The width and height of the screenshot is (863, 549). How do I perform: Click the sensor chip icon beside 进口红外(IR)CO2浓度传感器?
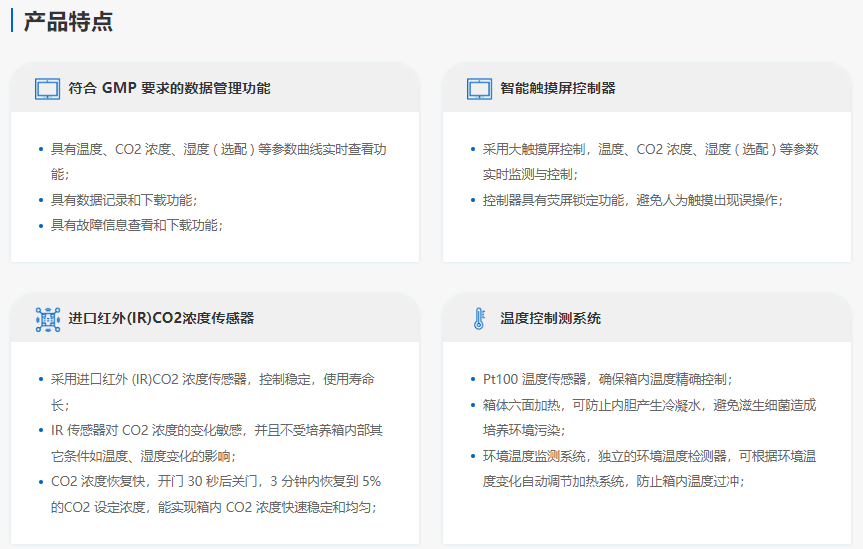47,319
